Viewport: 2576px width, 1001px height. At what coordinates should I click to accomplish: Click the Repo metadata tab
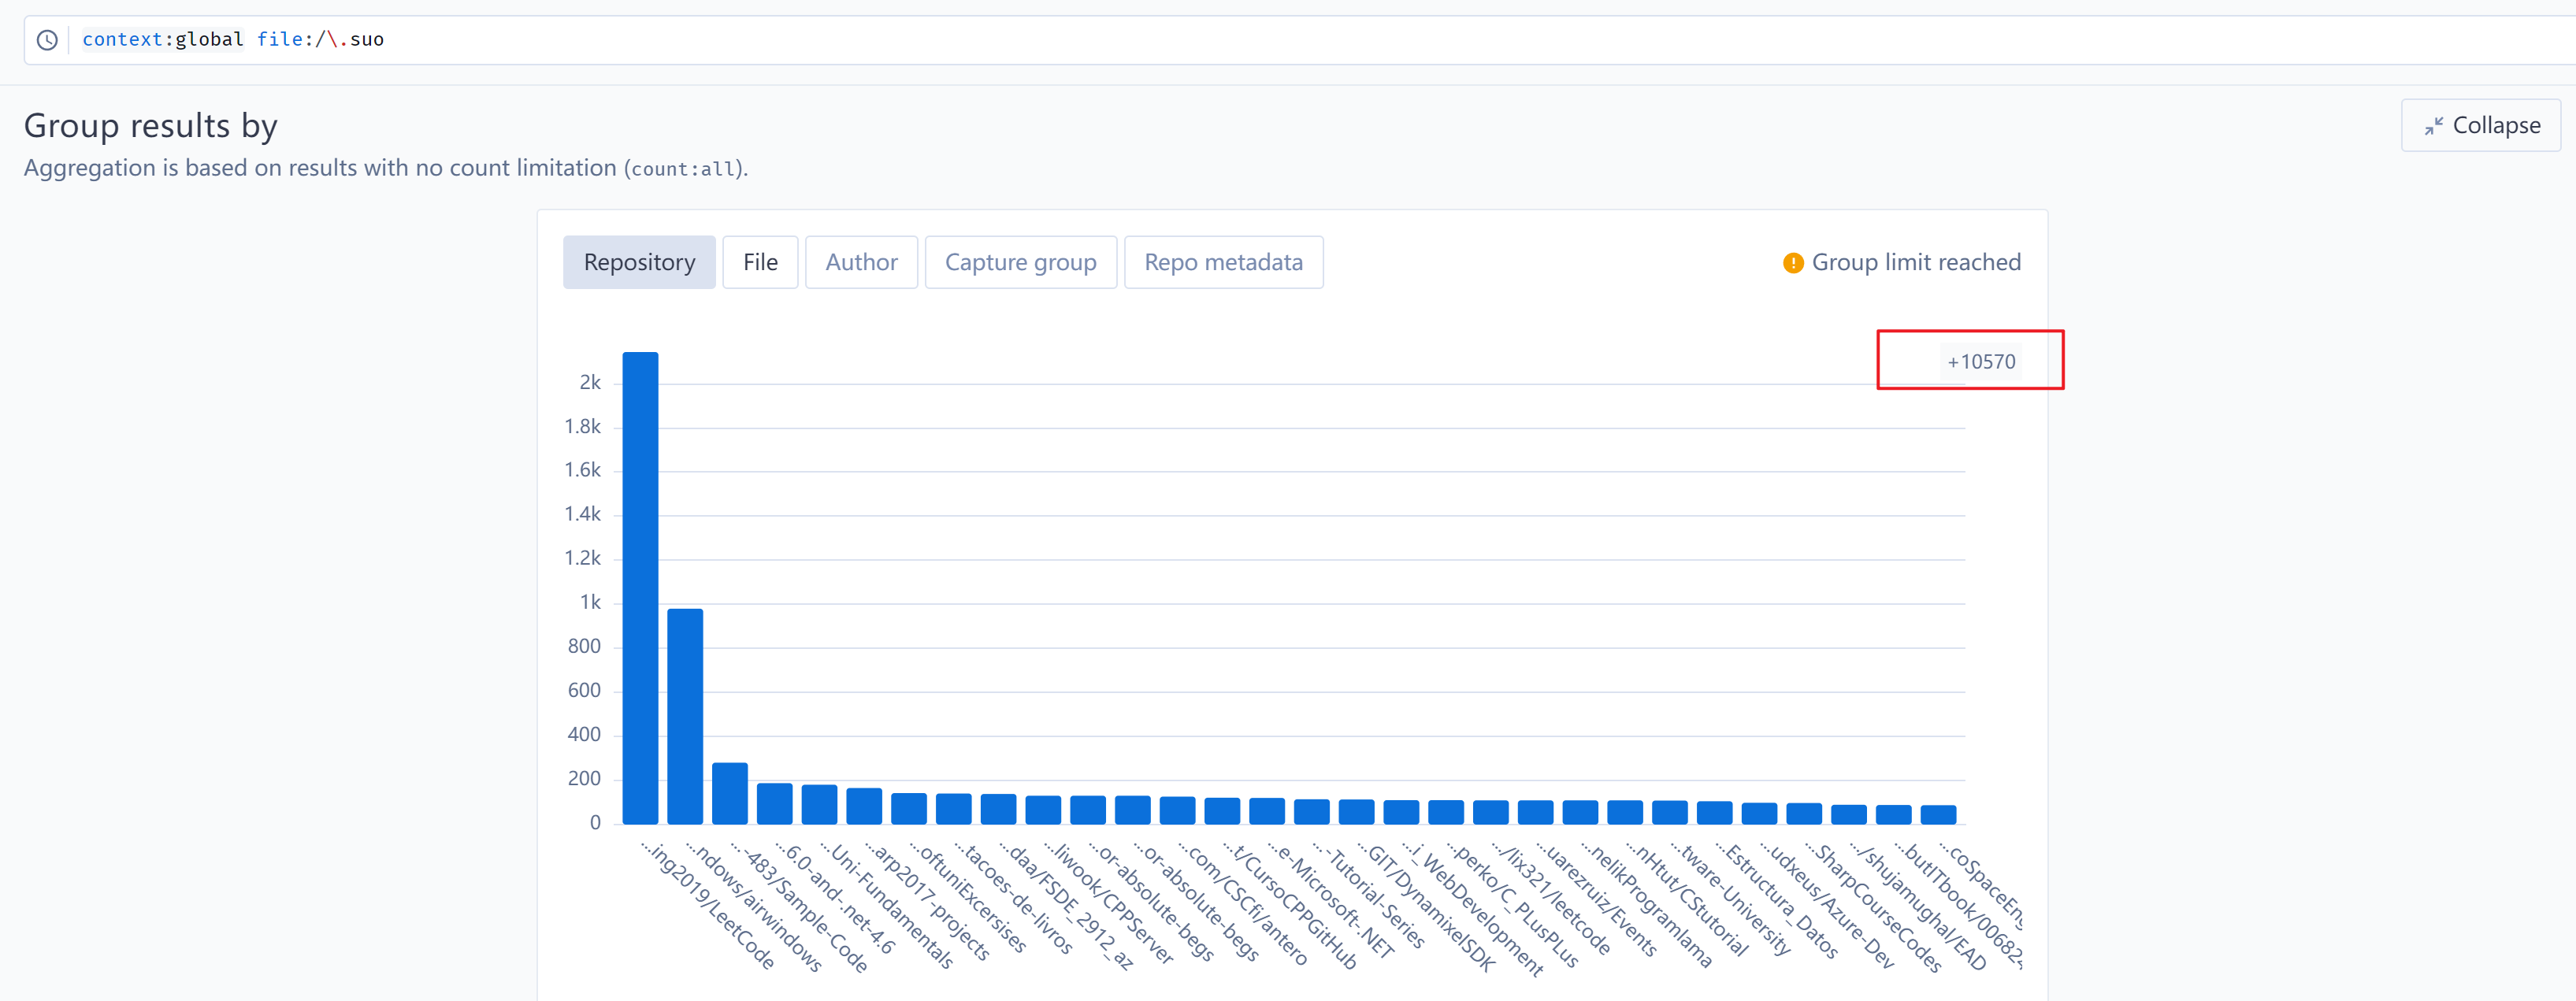[x=1224, y=261]
